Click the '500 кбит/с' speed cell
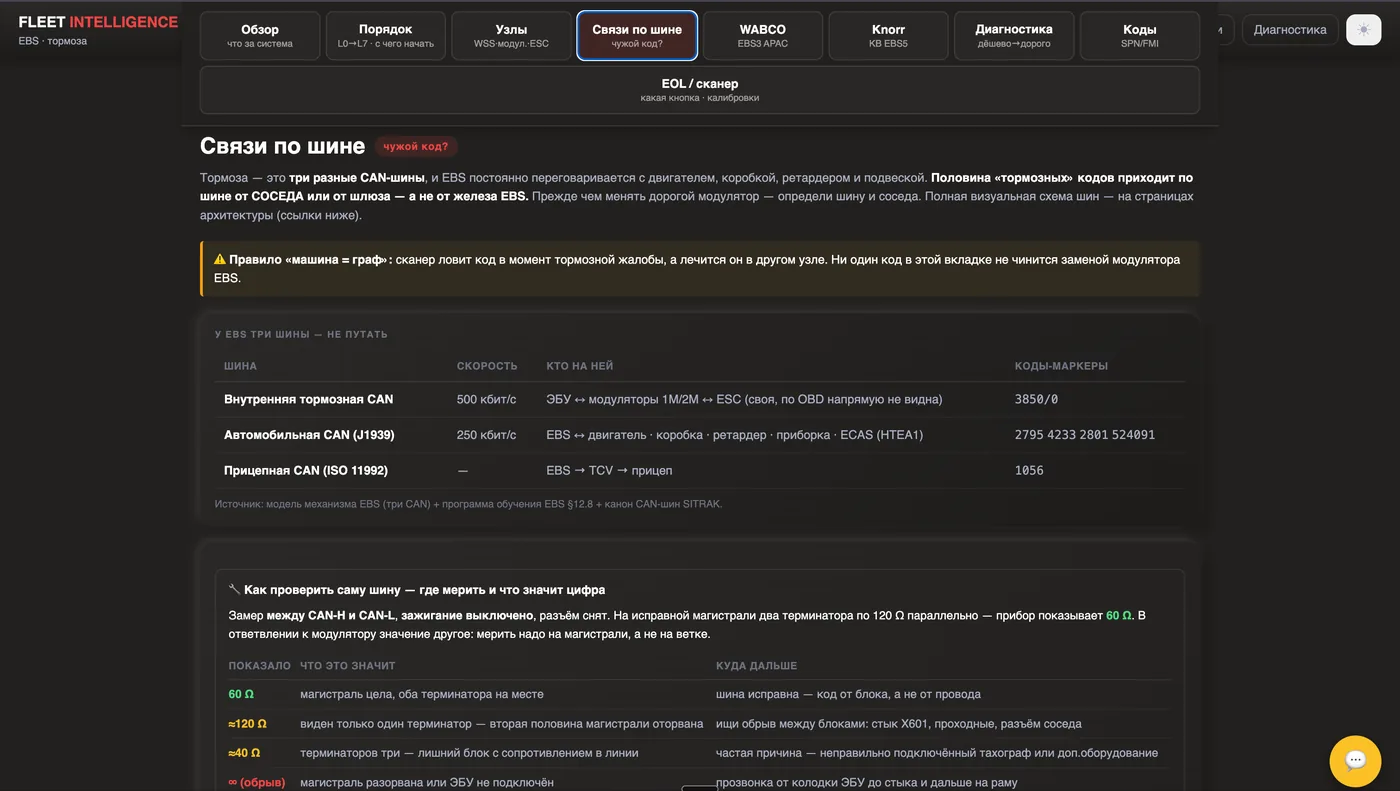Image resolution: width=1400 pixels, height=791 pixels. pos(487,399)
